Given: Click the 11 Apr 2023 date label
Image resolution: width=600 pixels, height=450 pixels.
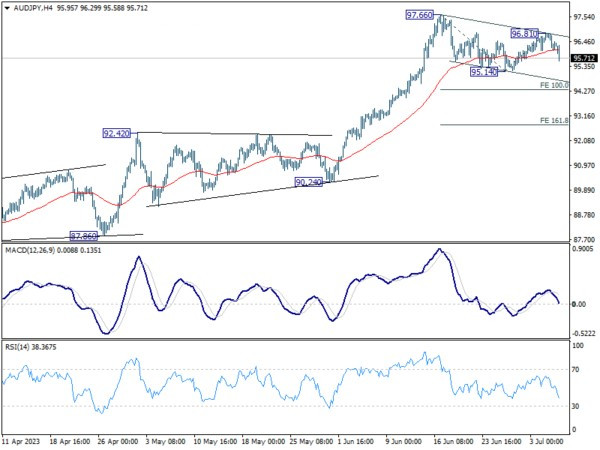Looking at the screenshot, I should click(x=21, y=441).
